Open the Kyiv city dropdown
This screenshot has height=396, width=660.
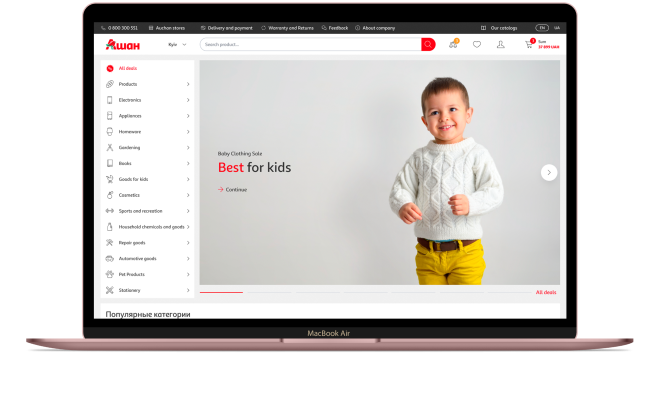click(177, 45)
